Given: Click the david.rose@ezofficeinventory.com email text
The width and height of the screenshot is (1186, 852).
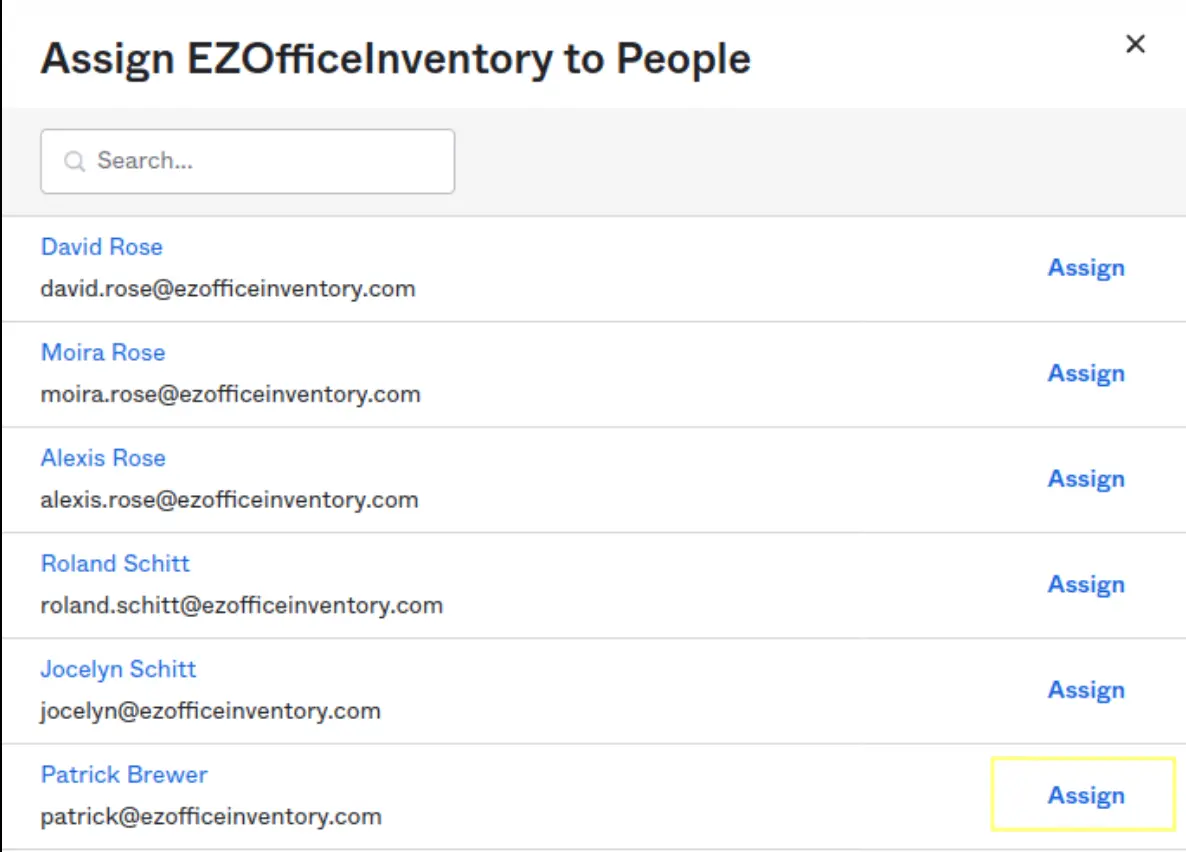Looking at the screenshot, I should tap(228, 289).
